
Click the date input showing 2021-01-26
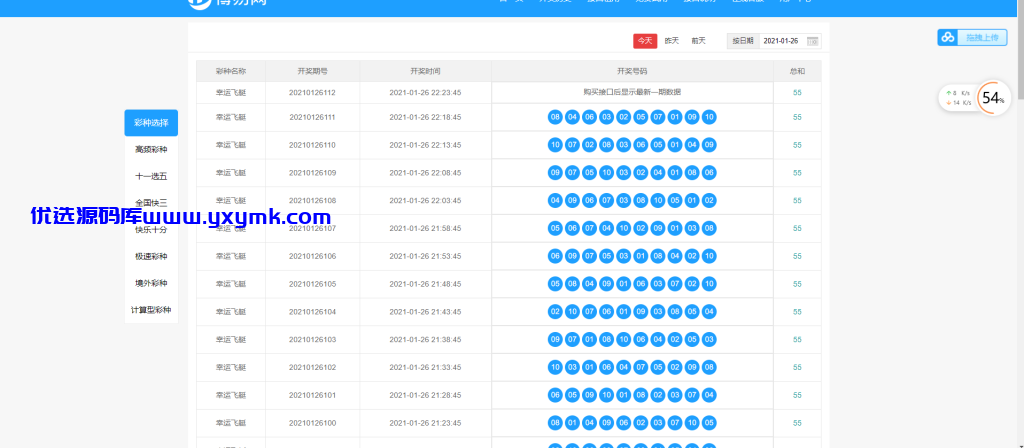790,40
